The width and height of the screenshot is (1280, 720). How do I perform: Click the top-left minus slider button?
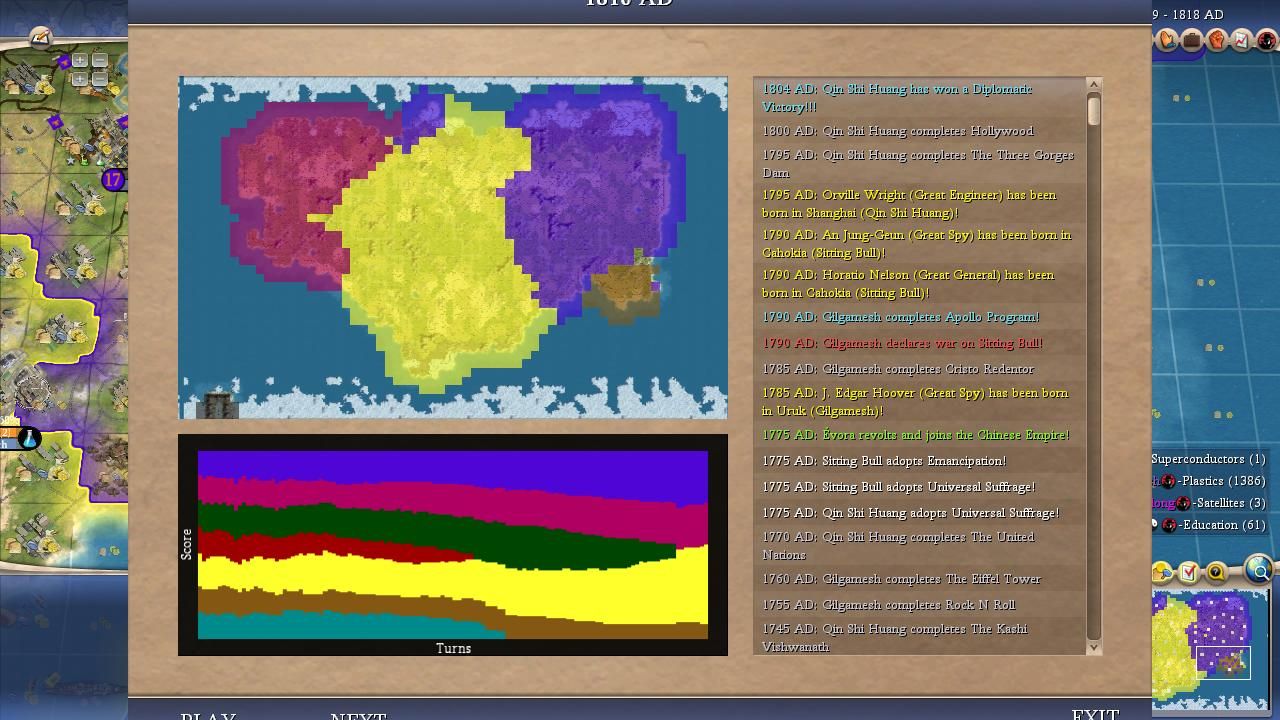coord(100,60)
